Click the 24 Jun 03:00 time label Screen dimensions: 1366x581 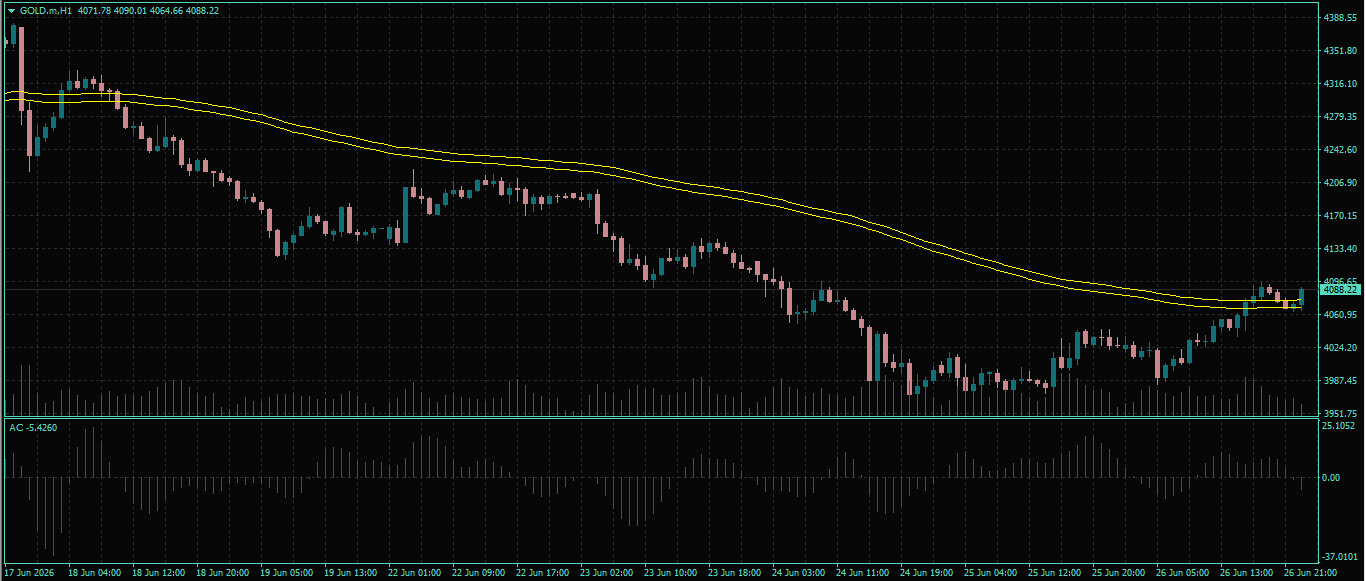click(x=798, y=573)
